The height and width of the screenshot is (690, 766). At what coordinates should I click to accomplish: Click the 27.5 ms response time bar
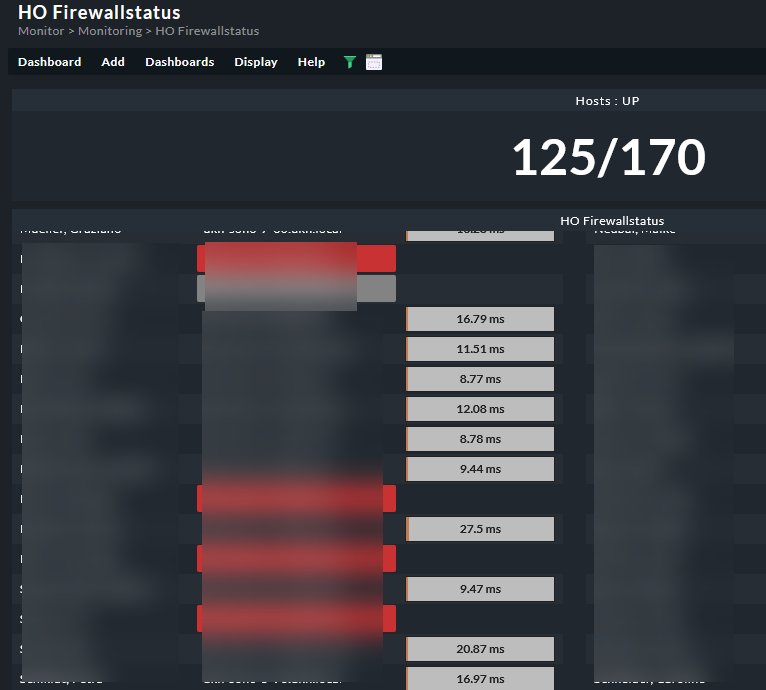click(x=480, y=529)
